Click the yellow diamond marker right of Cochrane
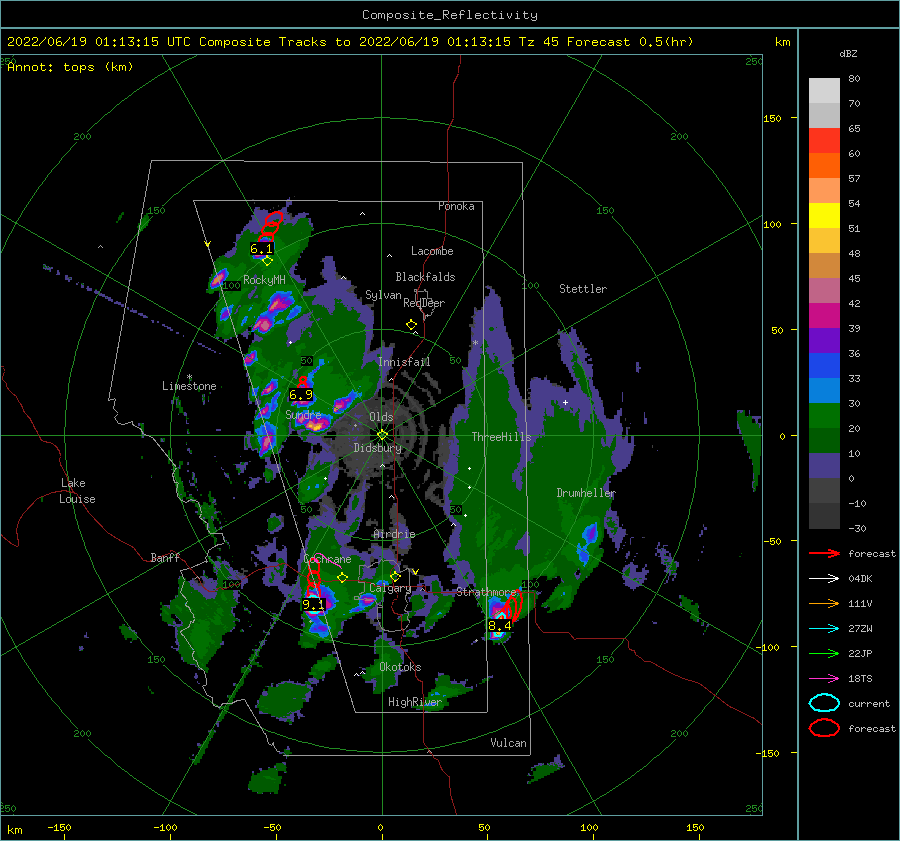The height and width of the screenshot is (841, 900). click(x=343, y=578)
